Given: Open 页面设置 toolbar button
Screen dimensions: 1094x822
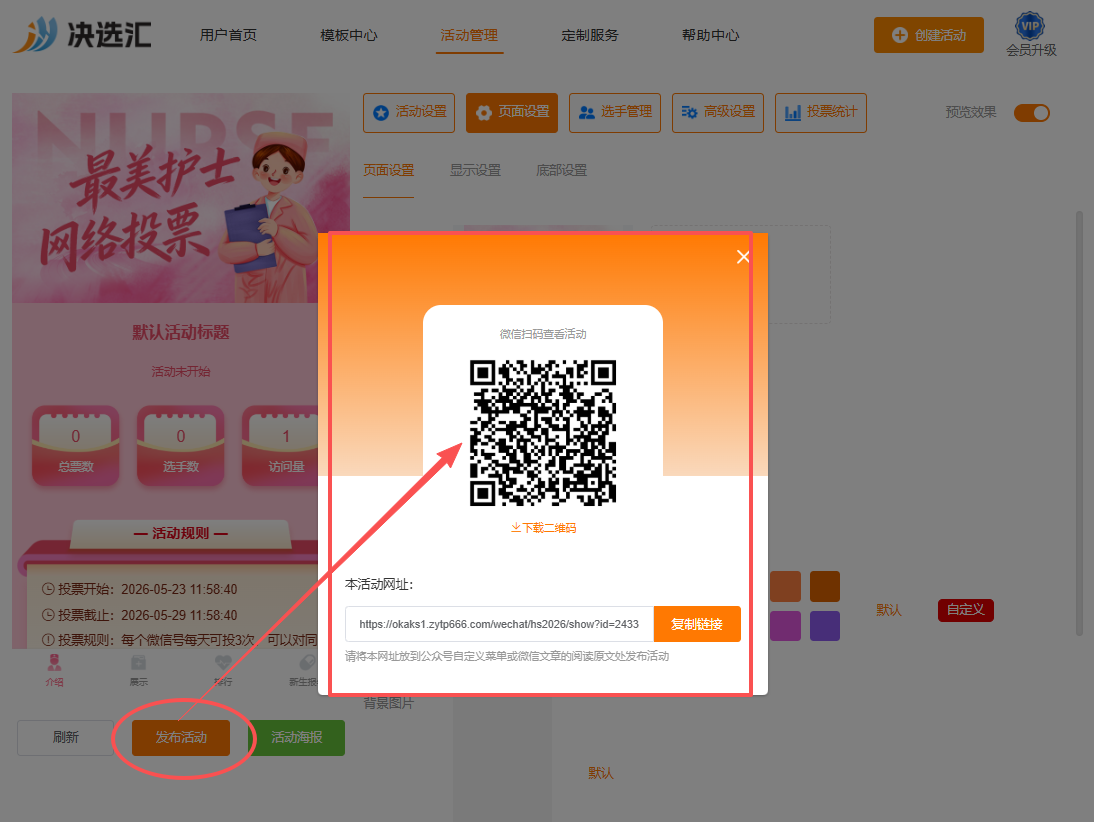Looking at the screenshot, I should pyautogui.click(x=511, y=112).
